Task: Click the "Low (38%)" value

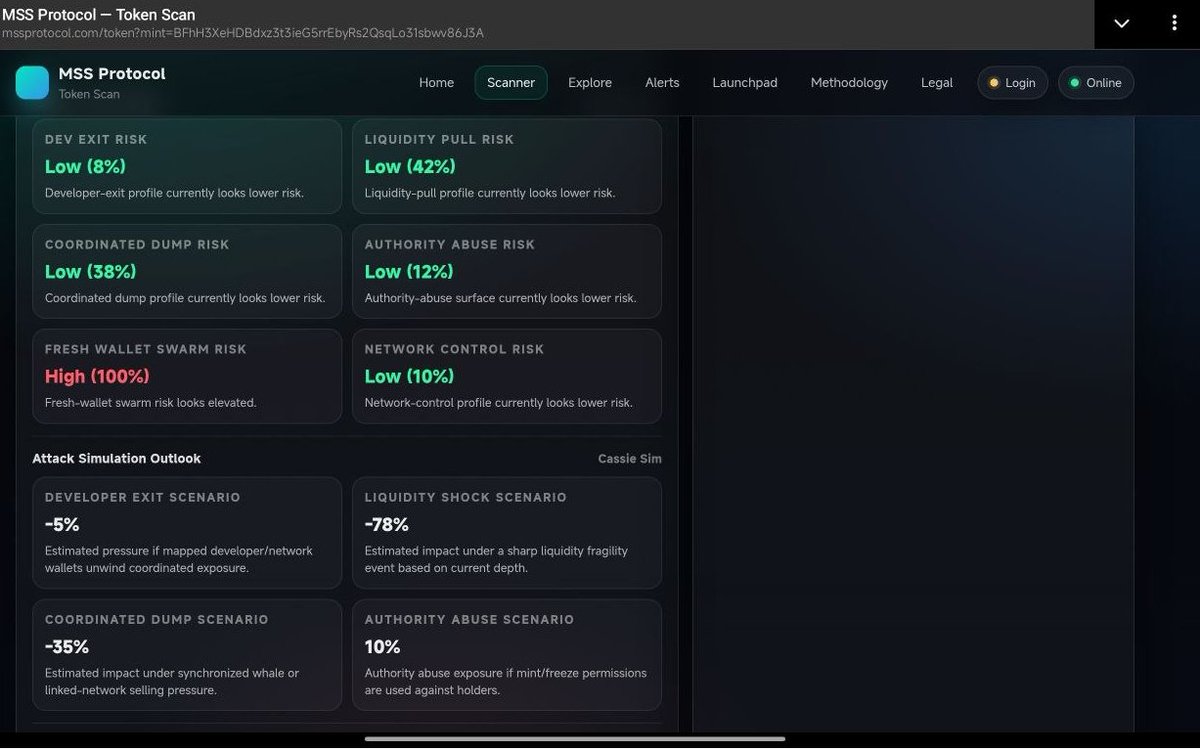Action: (91, 271)
